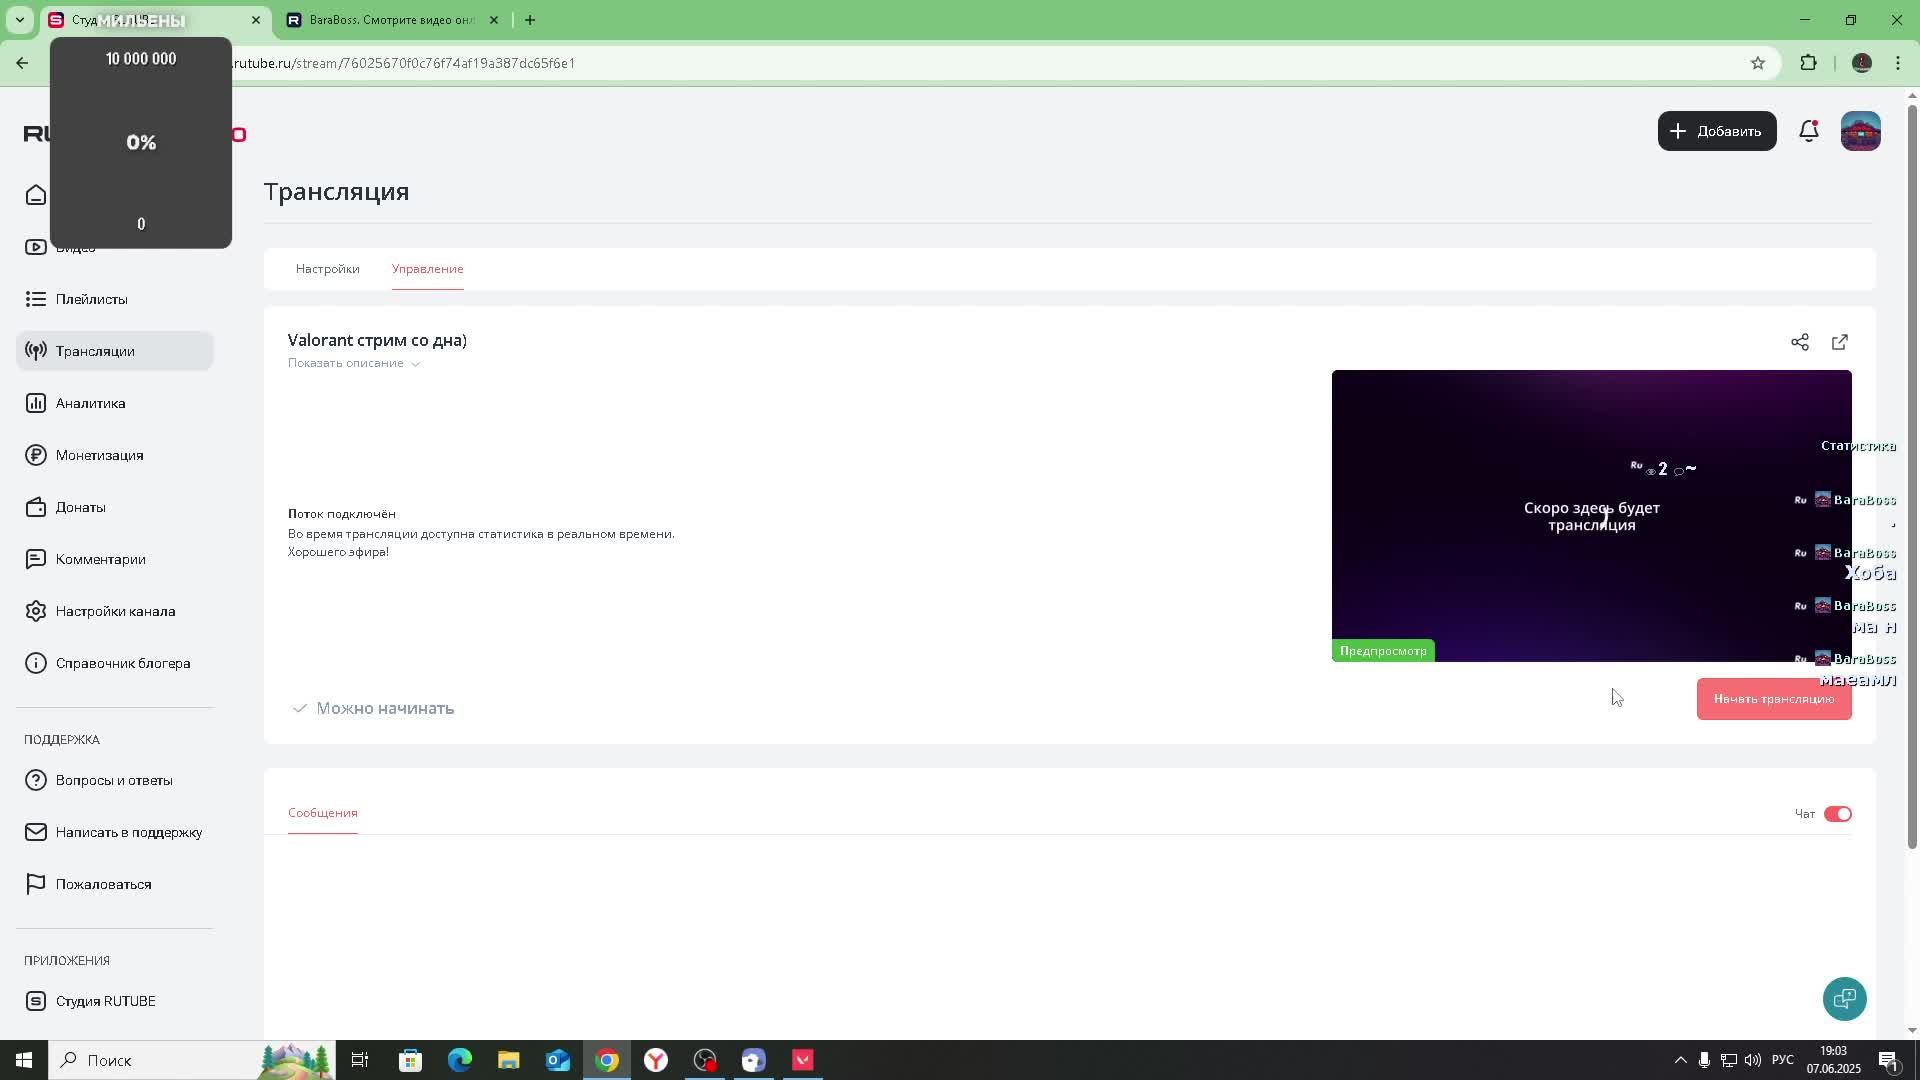Viewport: 1920px width, 1080px height.
Task: Toggle the Чат switch
Action: click(1838, 814)
